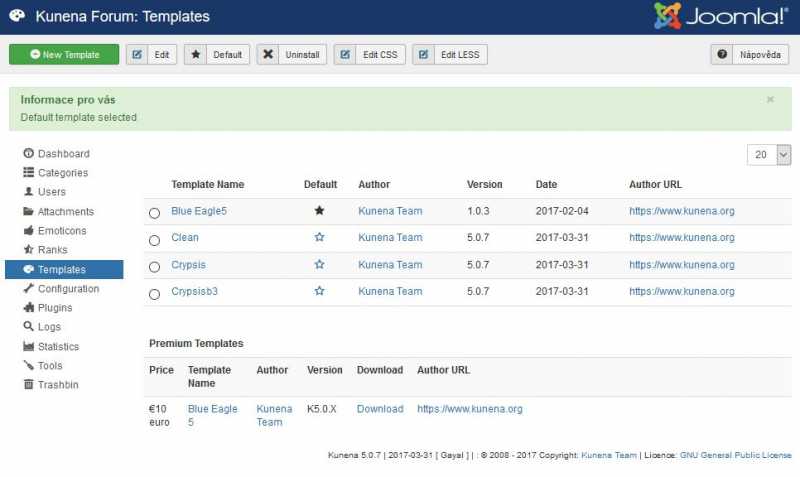The image size is (800, 477).
Task: Click the New Template button
Action: [64, 55]
